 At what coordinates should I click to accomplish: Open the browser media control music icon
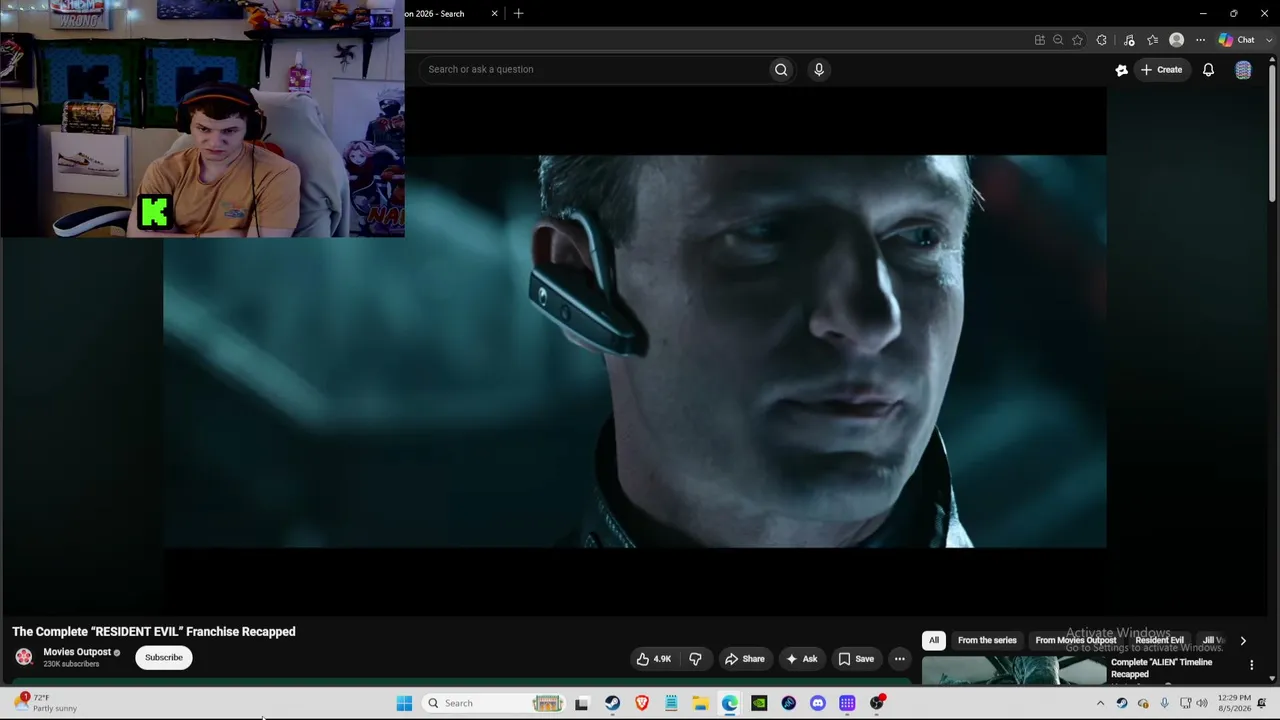tap(1129, 40)
